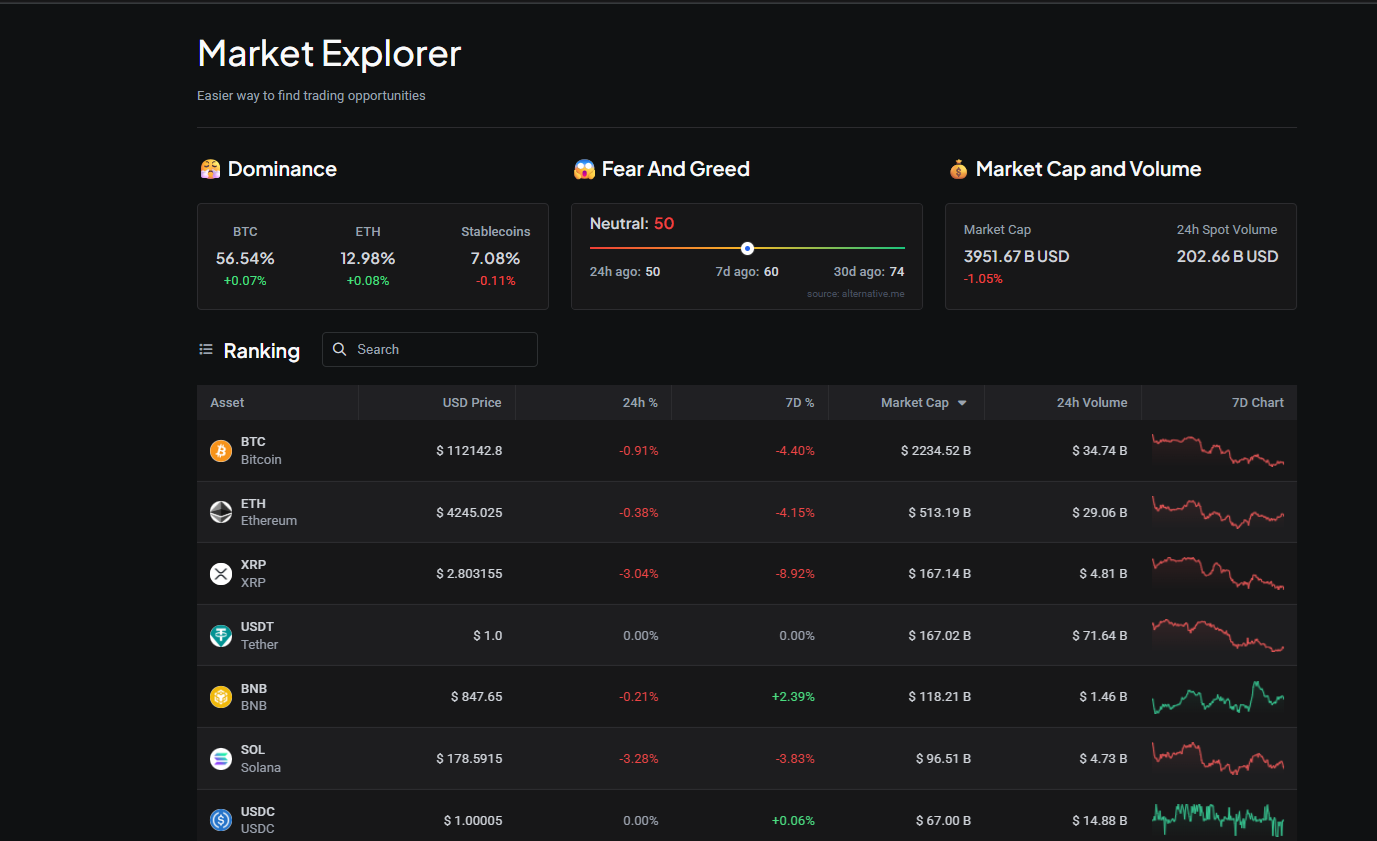Sort table by 24h % column
The width and height of the screenshot is (1377, 841).
594,402
